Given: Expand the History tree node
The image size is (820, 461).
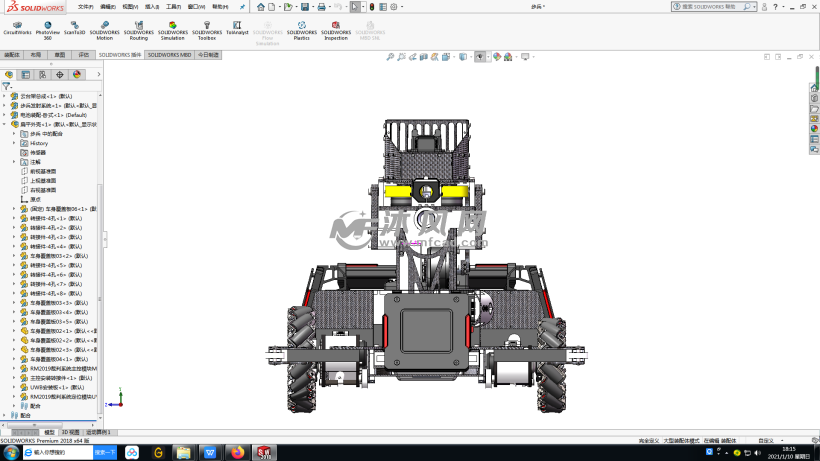Looking at the screenshot, I should (14, 143).
